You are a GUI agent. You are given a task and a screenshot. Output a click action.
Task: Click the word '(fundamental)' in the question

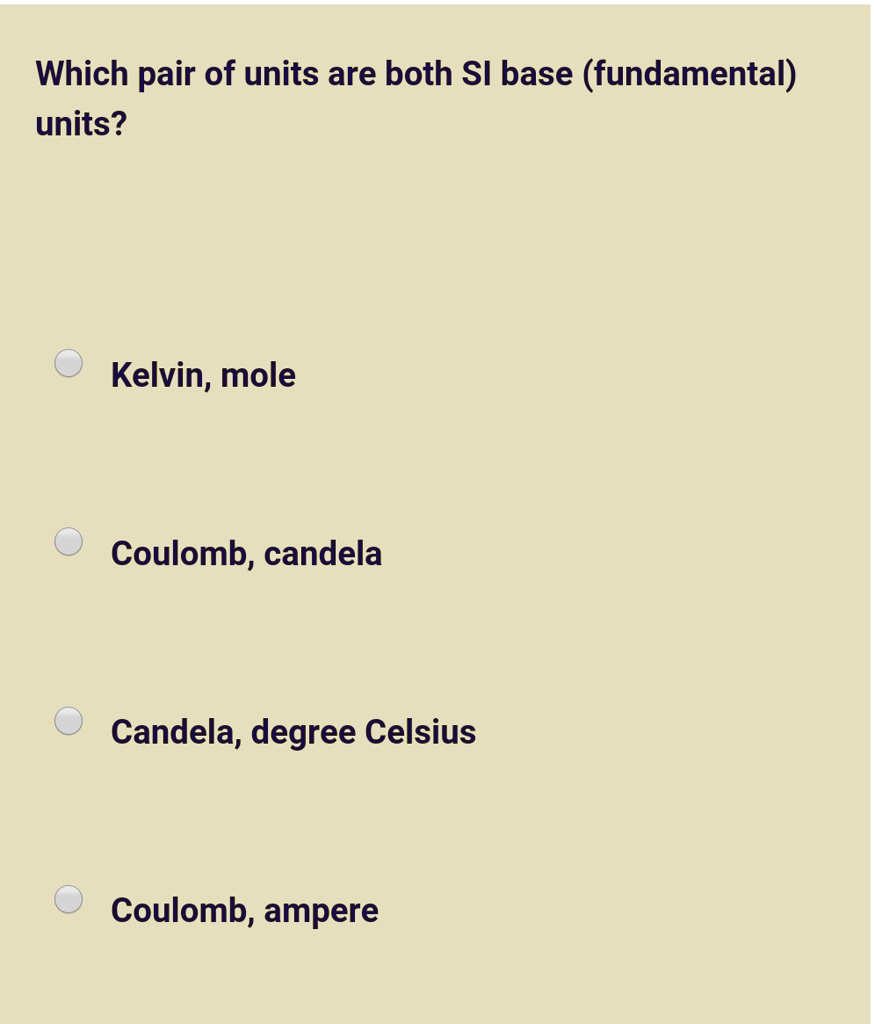689,74
